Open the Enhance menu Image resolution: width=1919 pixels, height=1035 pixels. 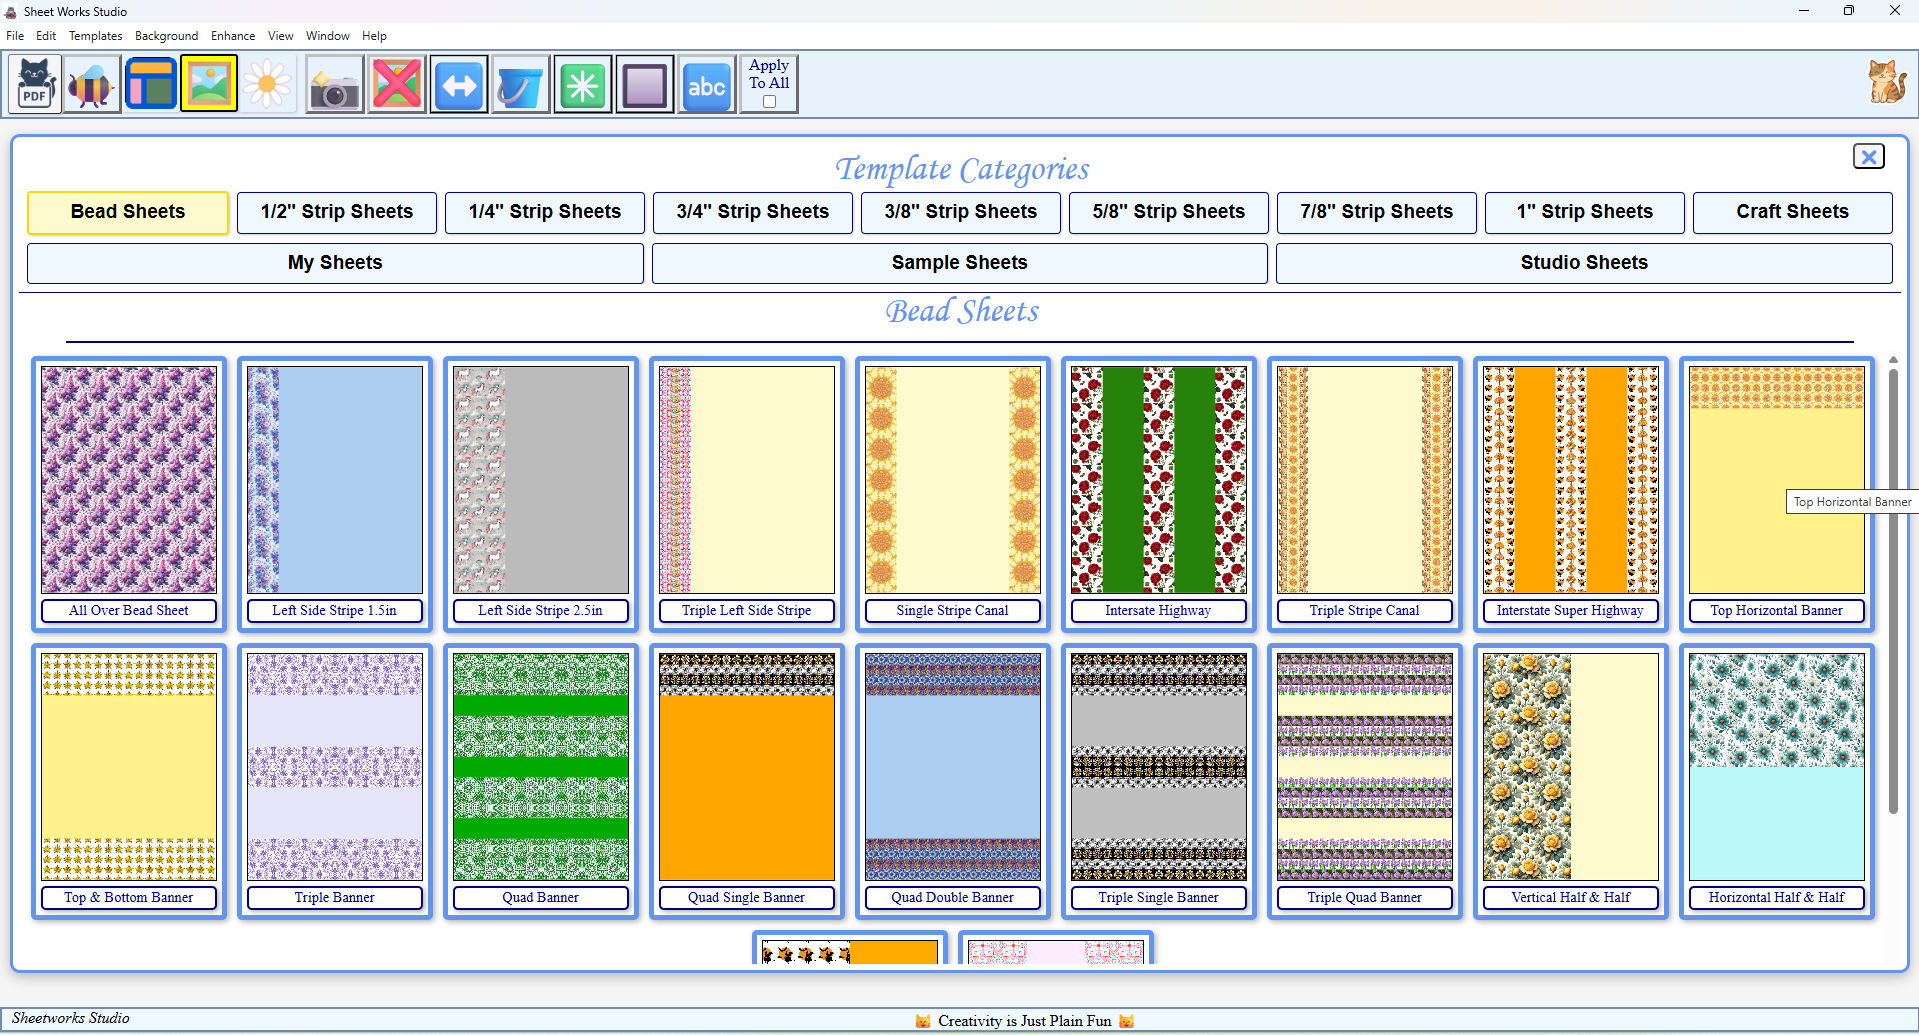click(x=232, y=36)
